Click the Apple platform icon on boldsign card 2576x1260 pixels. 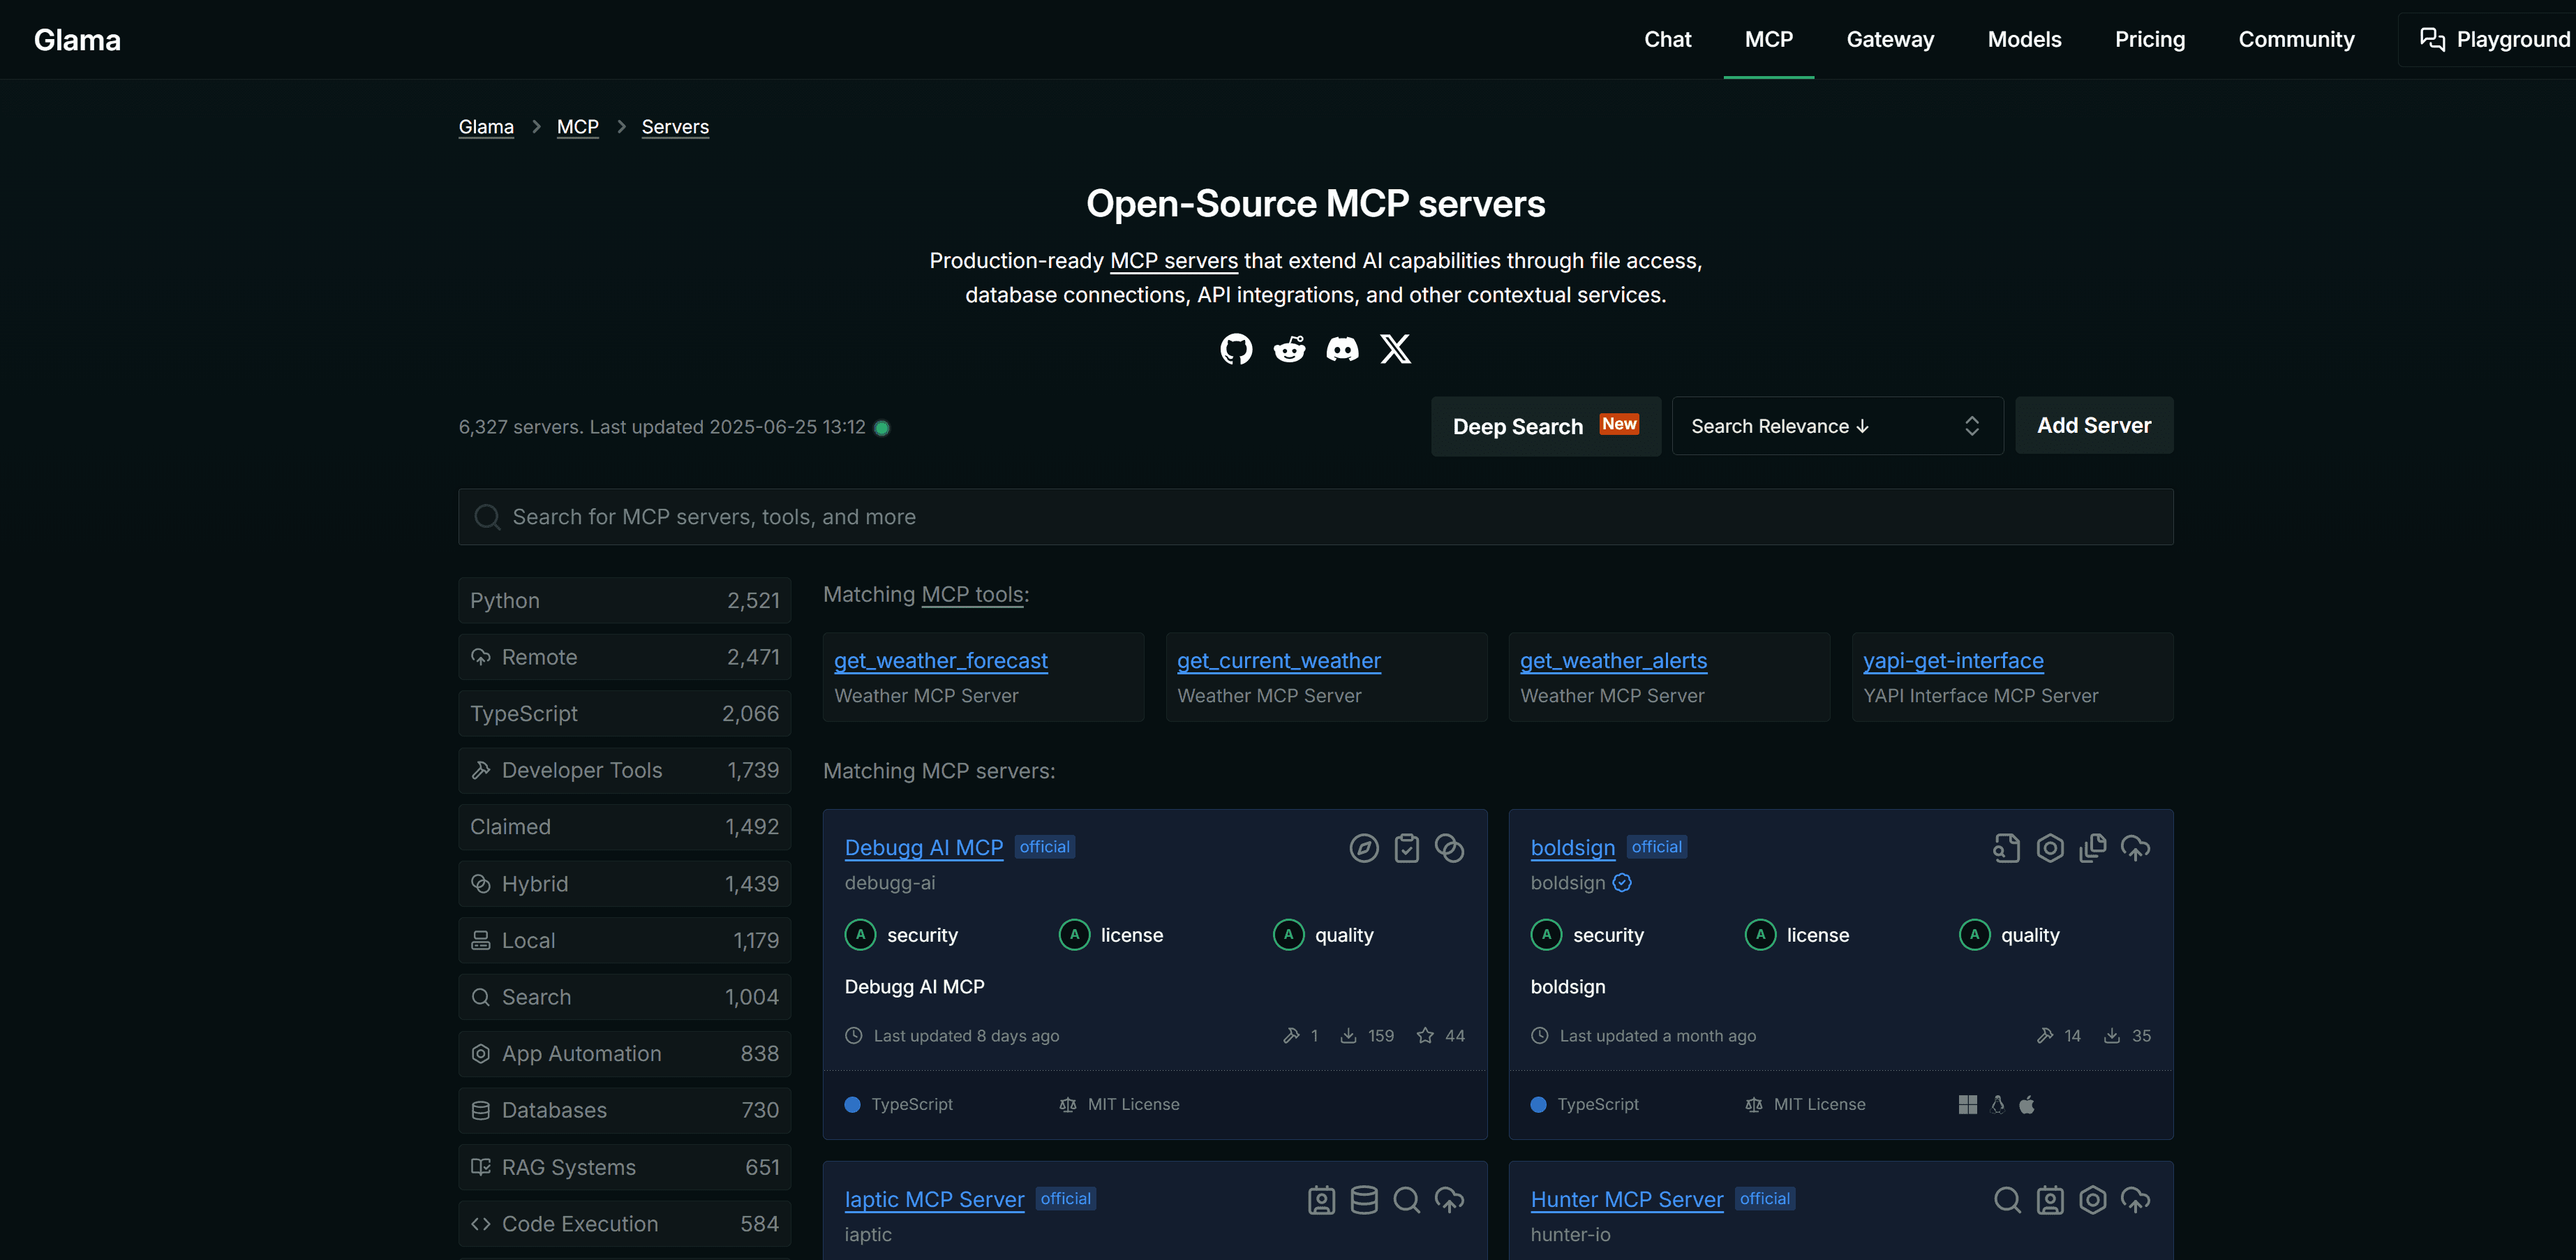2027,1104
